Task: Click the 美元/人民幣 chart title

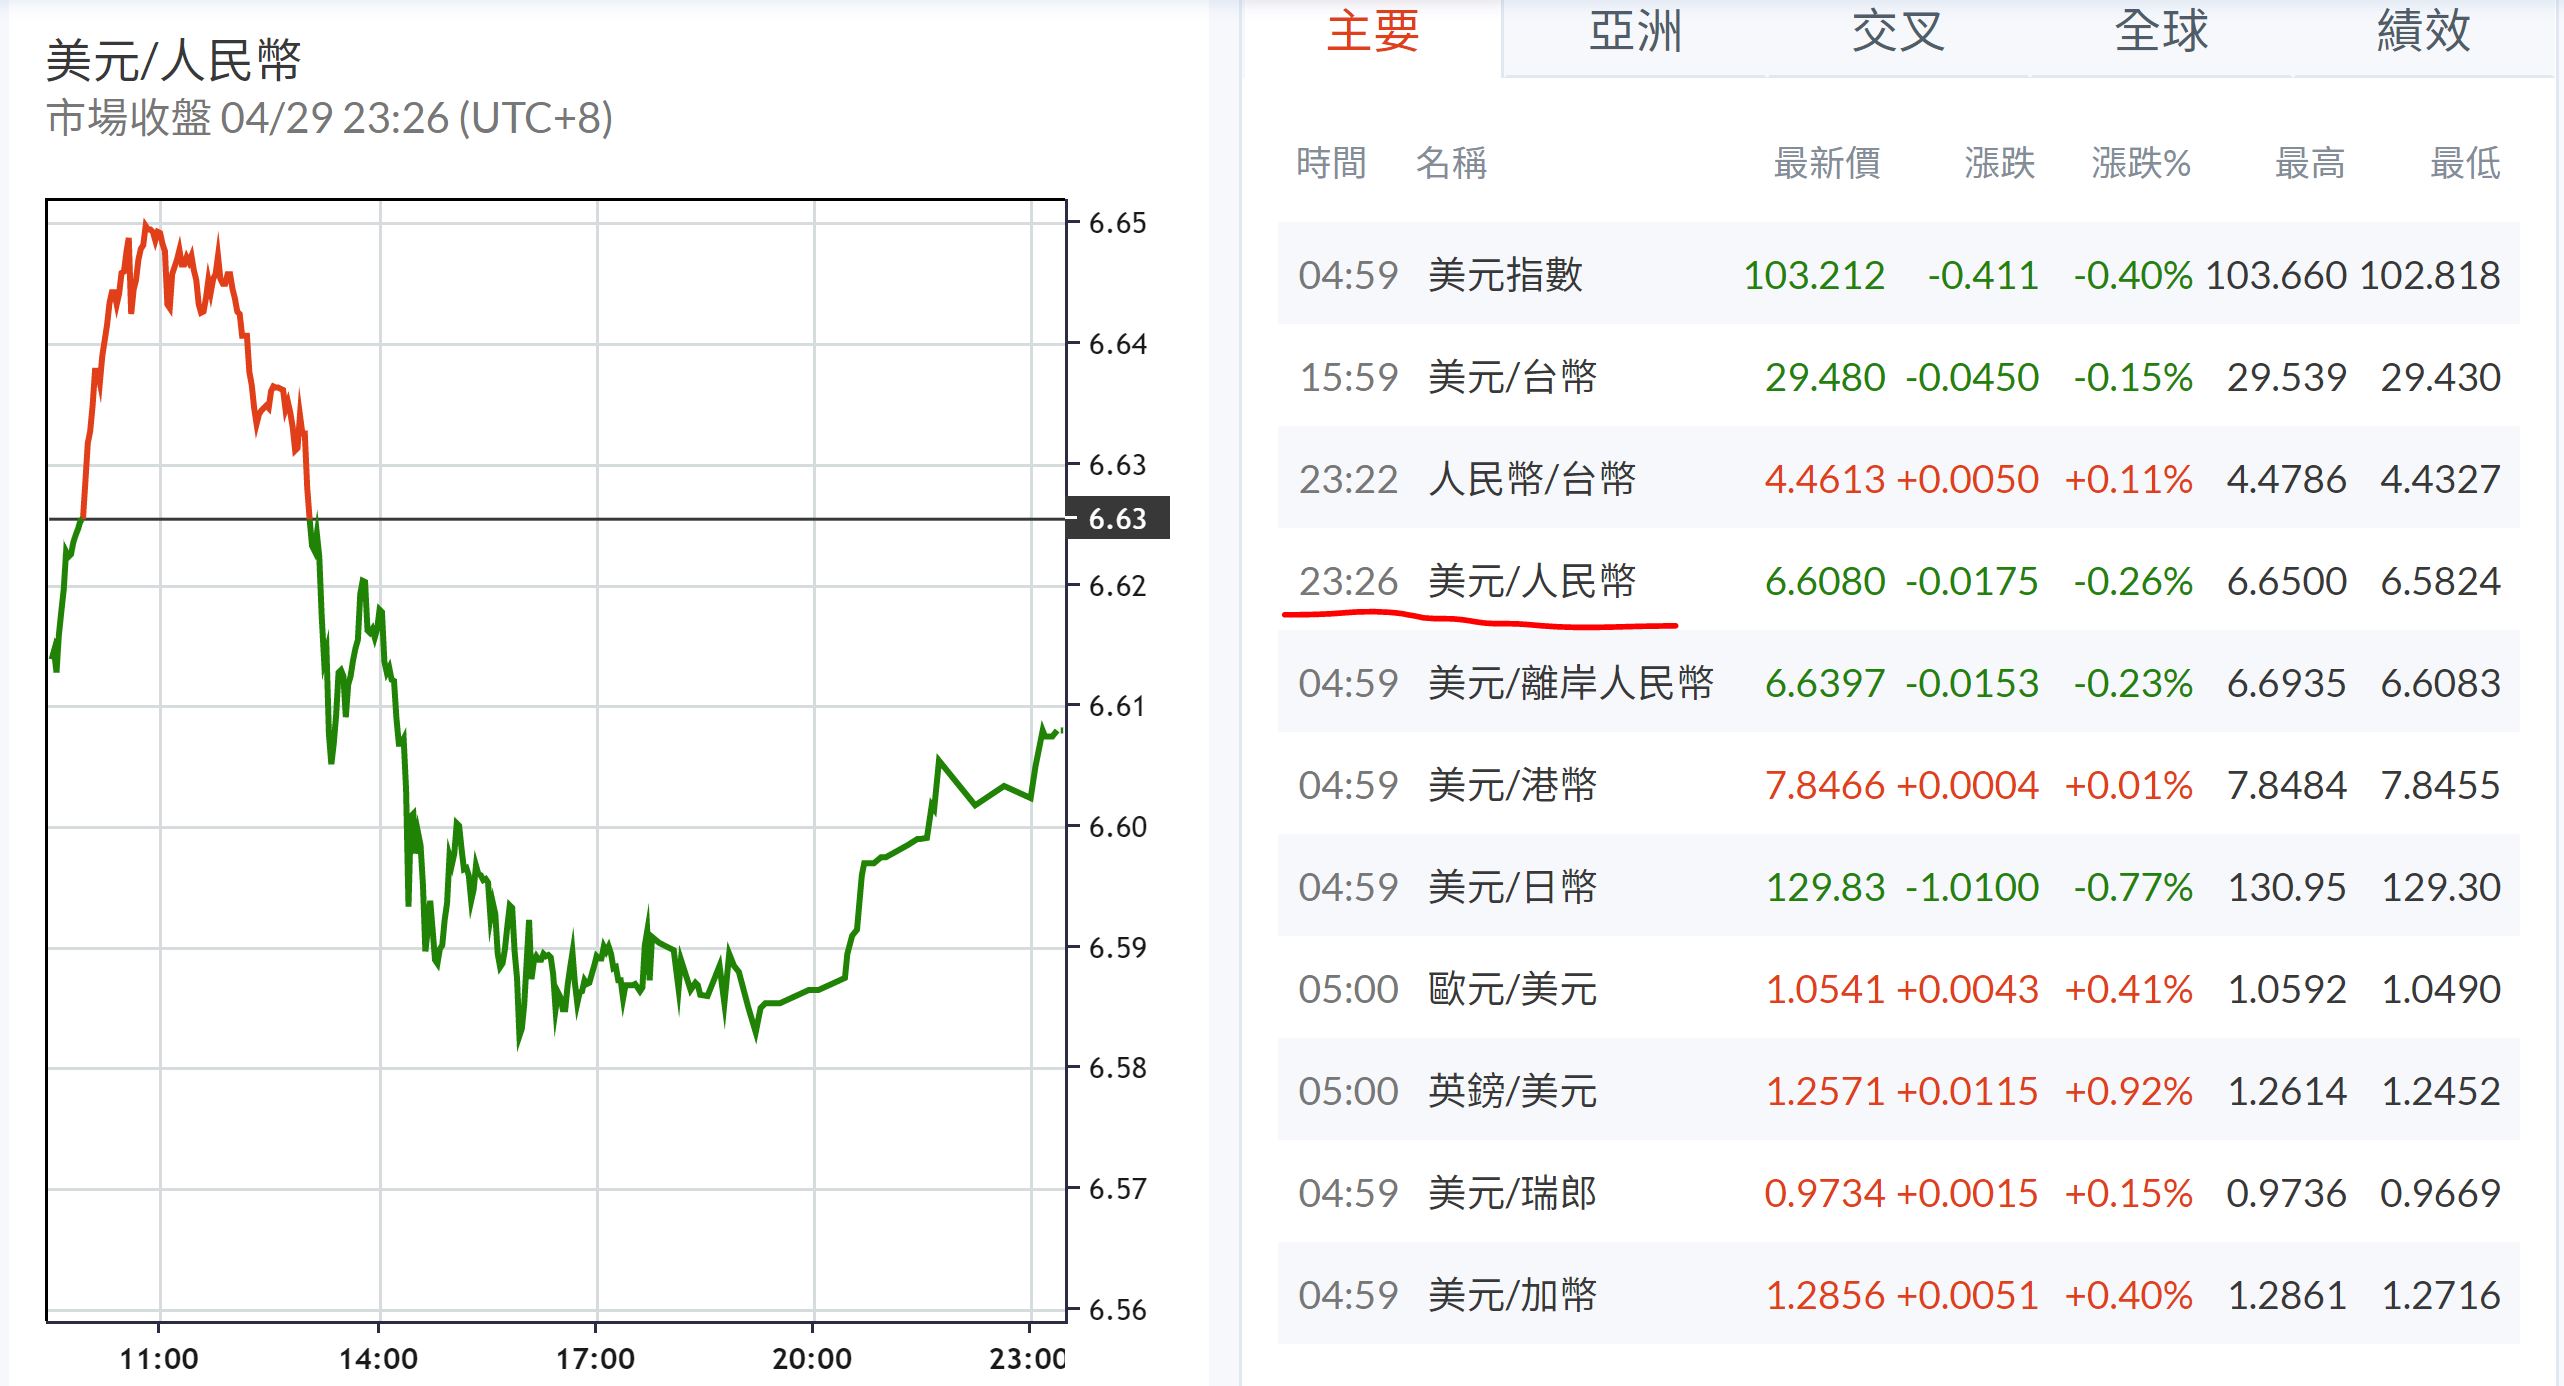Action: [173, 60]
